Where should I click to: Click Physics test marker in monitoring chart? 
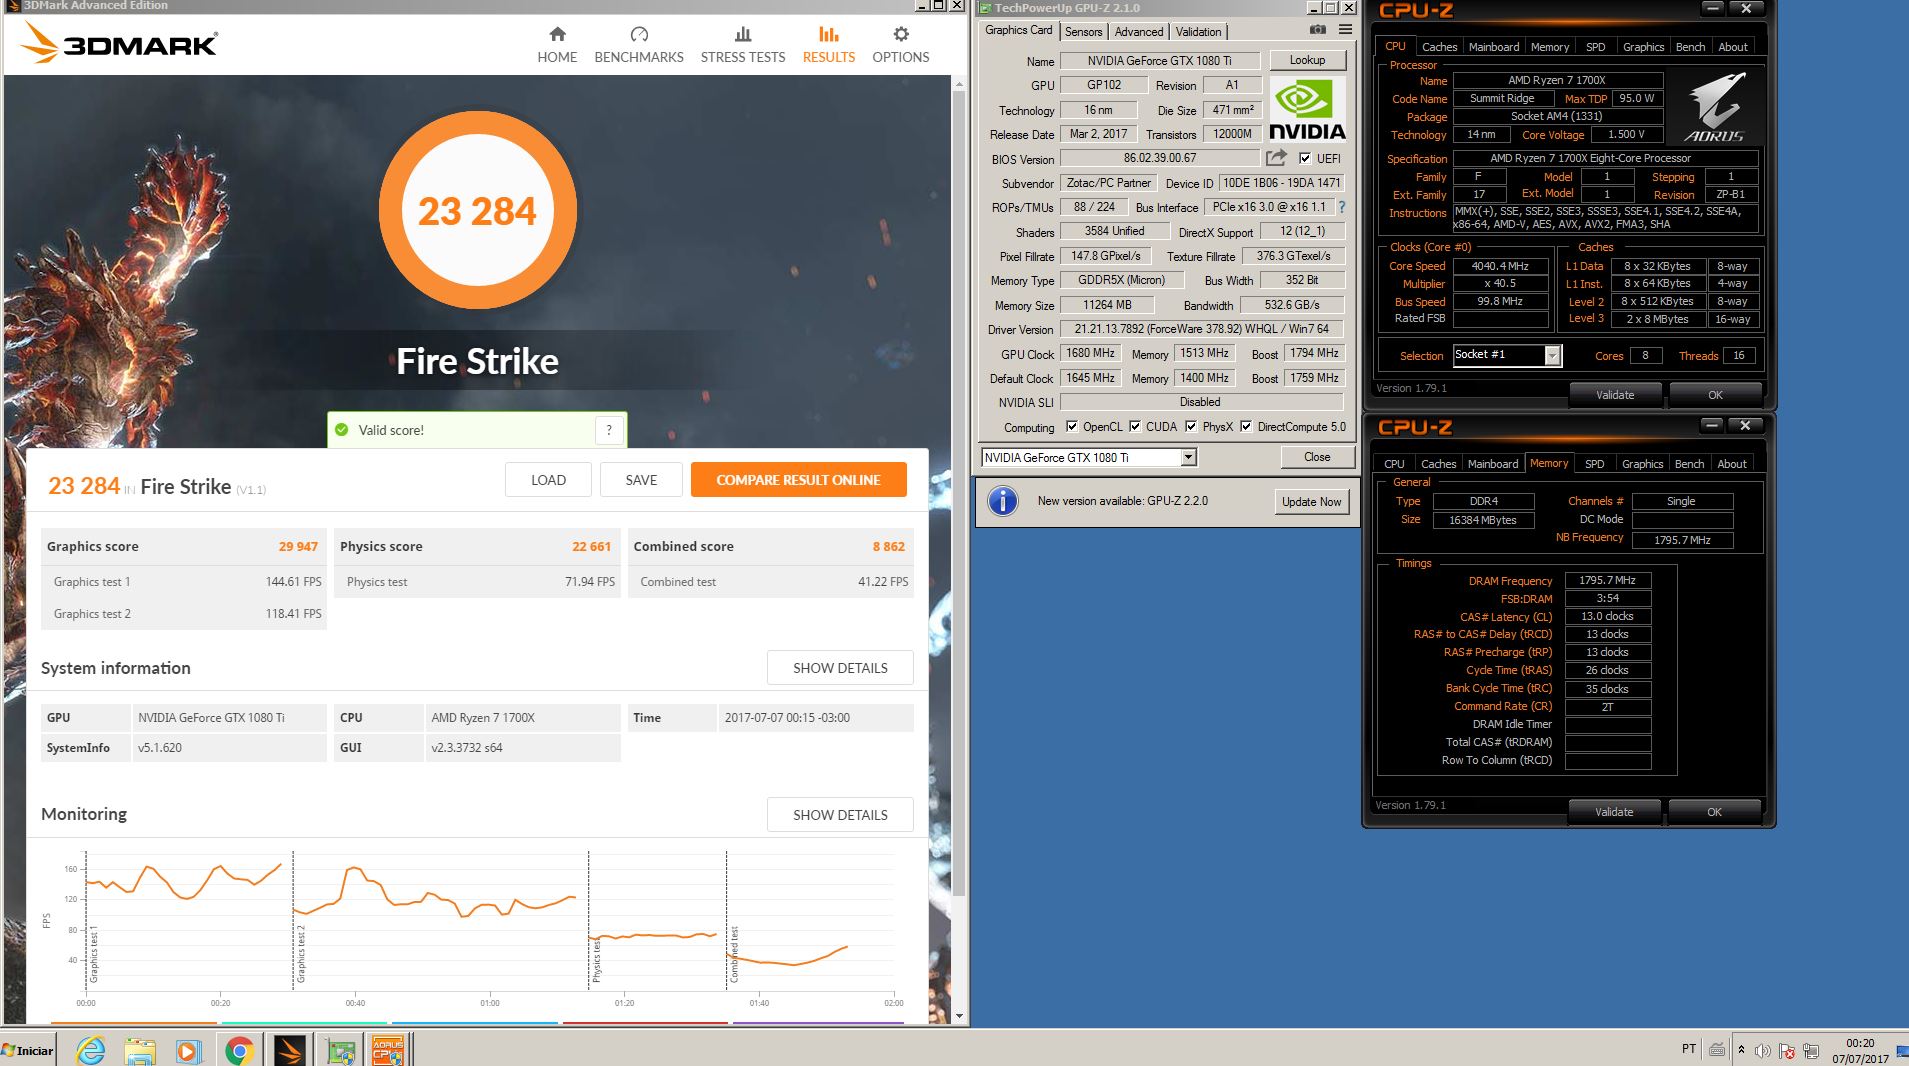pos(596,960)
